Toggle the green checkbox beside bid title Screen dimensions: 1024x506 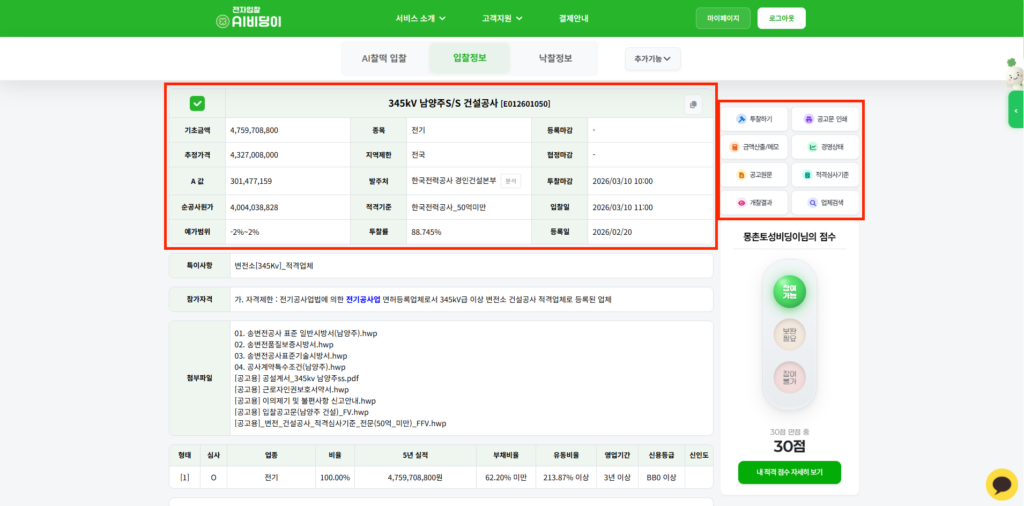[x=197, y=103]
